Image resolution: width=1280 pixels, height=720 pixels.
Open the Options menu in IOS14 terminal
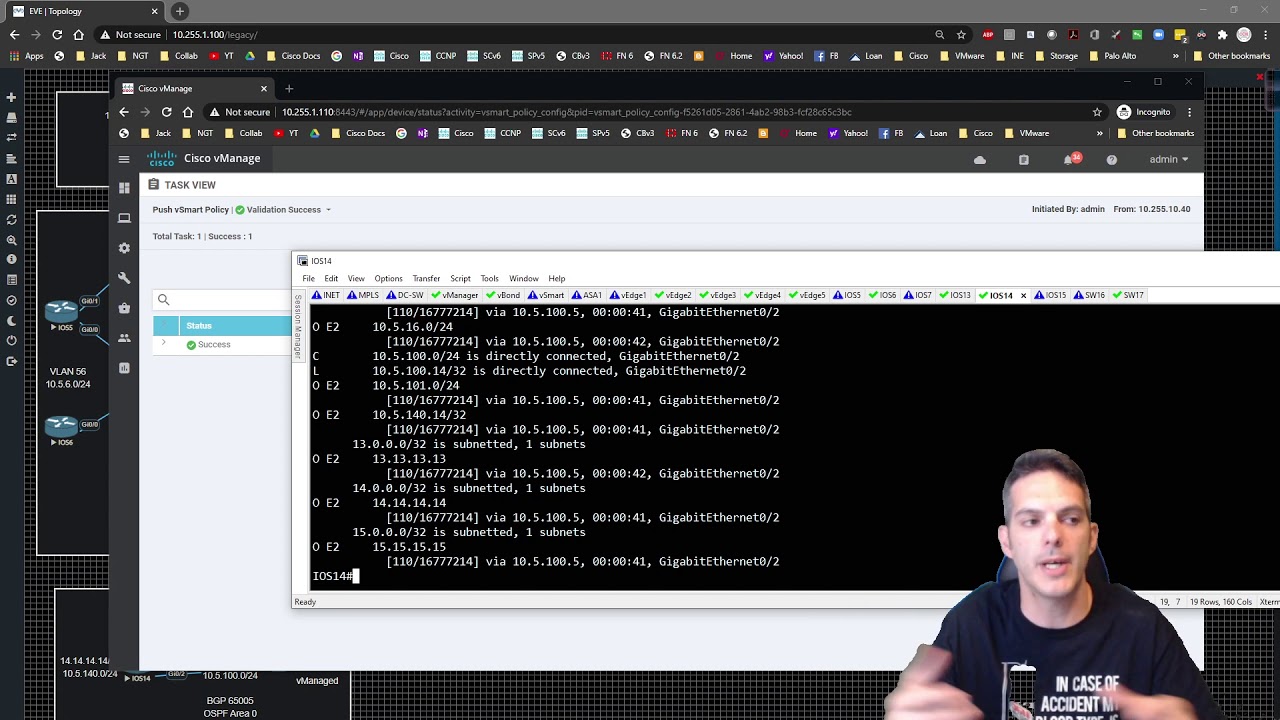(388, 279)
